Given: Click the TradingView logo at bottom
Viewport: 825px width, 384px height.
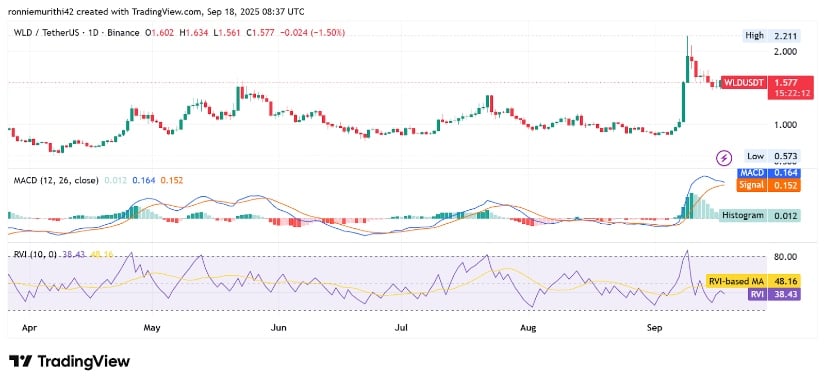Looking at the screenshot, I should [x=69, y=361].
